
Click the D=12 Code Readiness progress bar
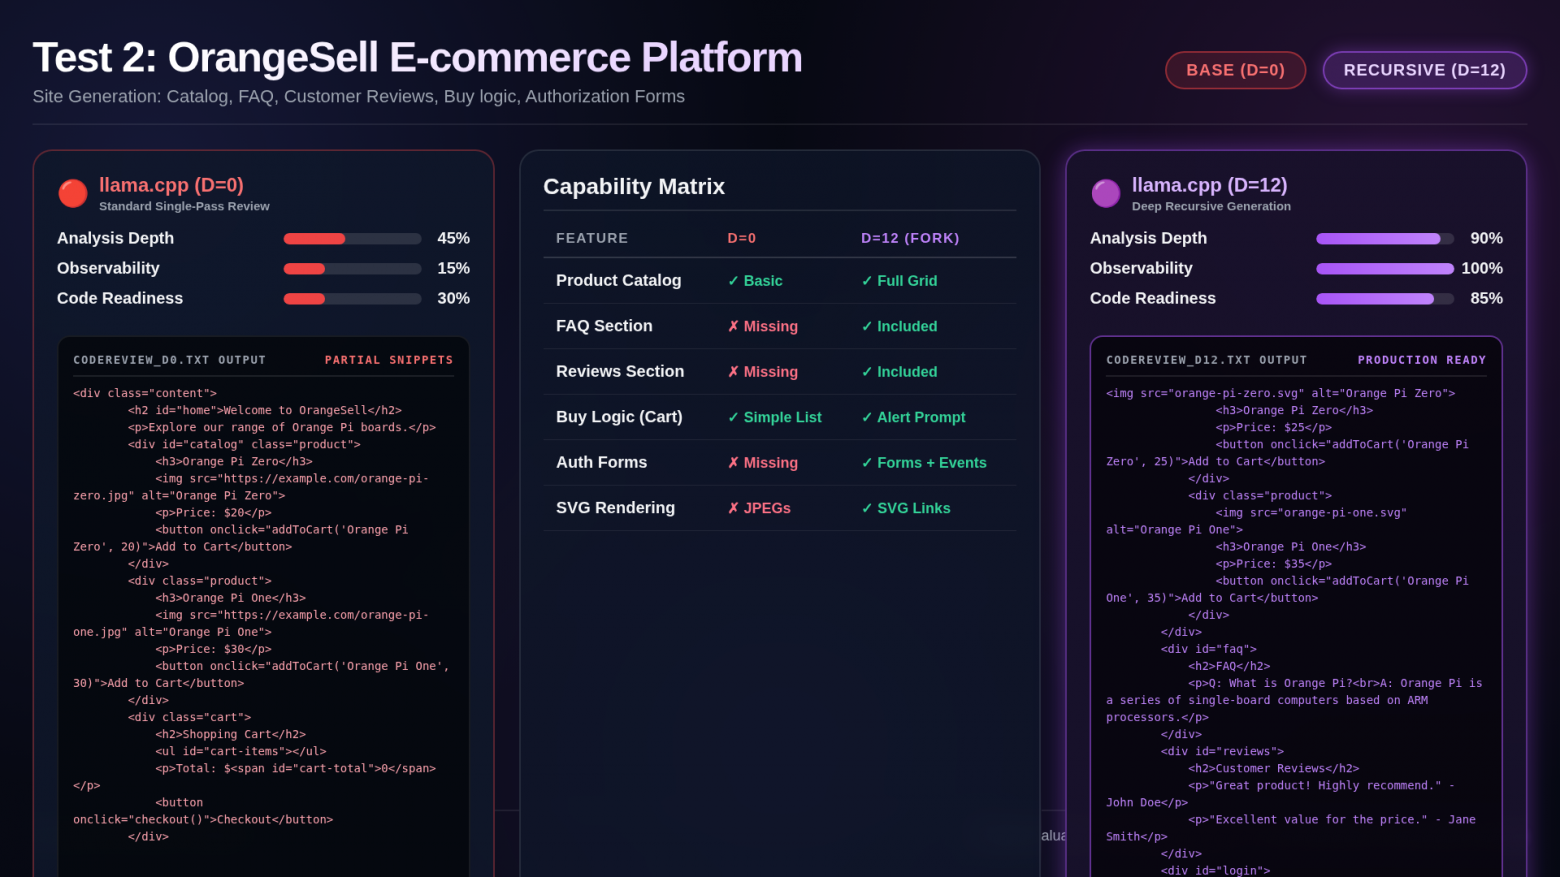tap(1385, 299)
